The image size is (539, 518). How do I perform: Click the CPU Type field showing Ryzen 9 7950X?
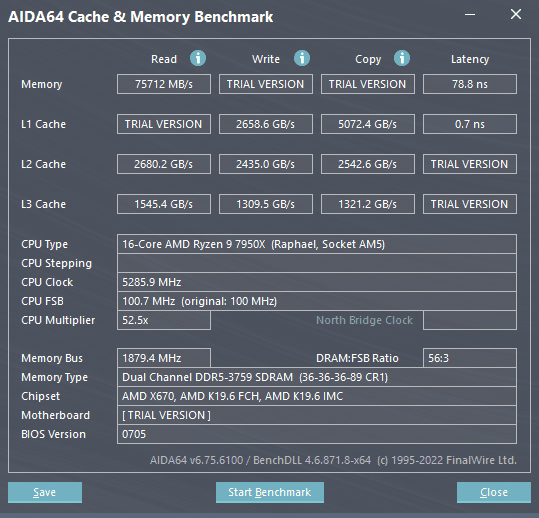pos(317,244)
